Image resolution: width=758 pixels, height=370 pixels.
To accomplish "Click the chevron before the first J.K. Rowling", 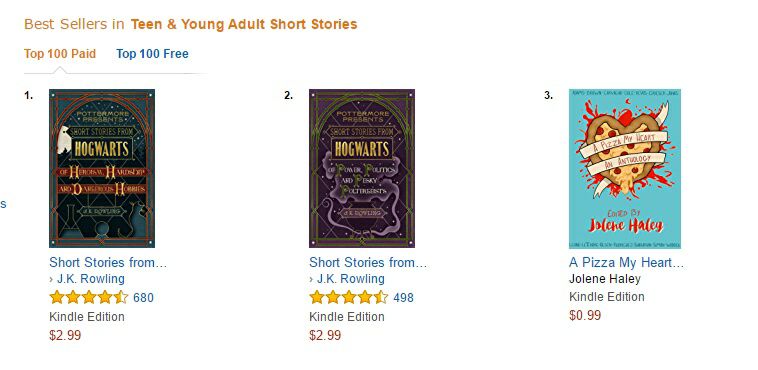I will [51, 280].
